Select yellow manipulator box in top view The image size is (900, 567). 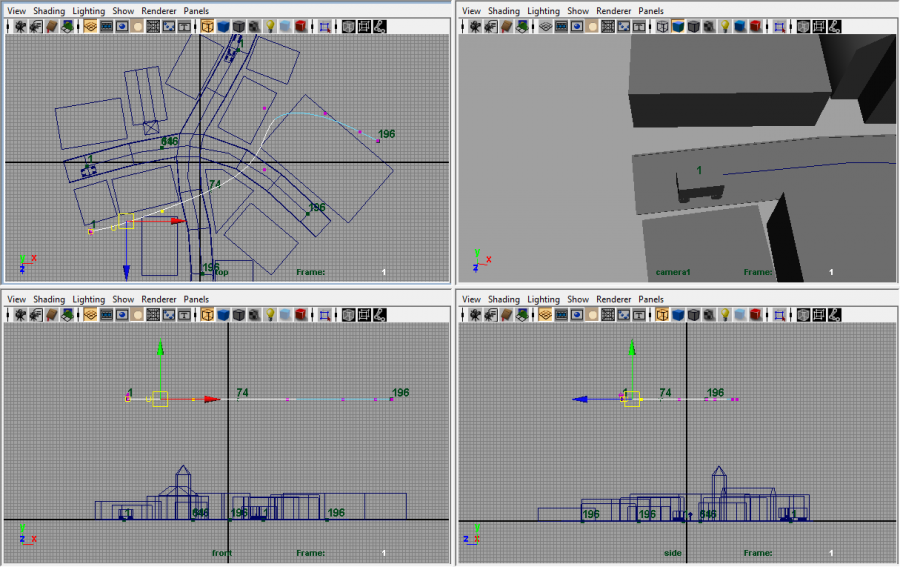[x=126, y=221]
